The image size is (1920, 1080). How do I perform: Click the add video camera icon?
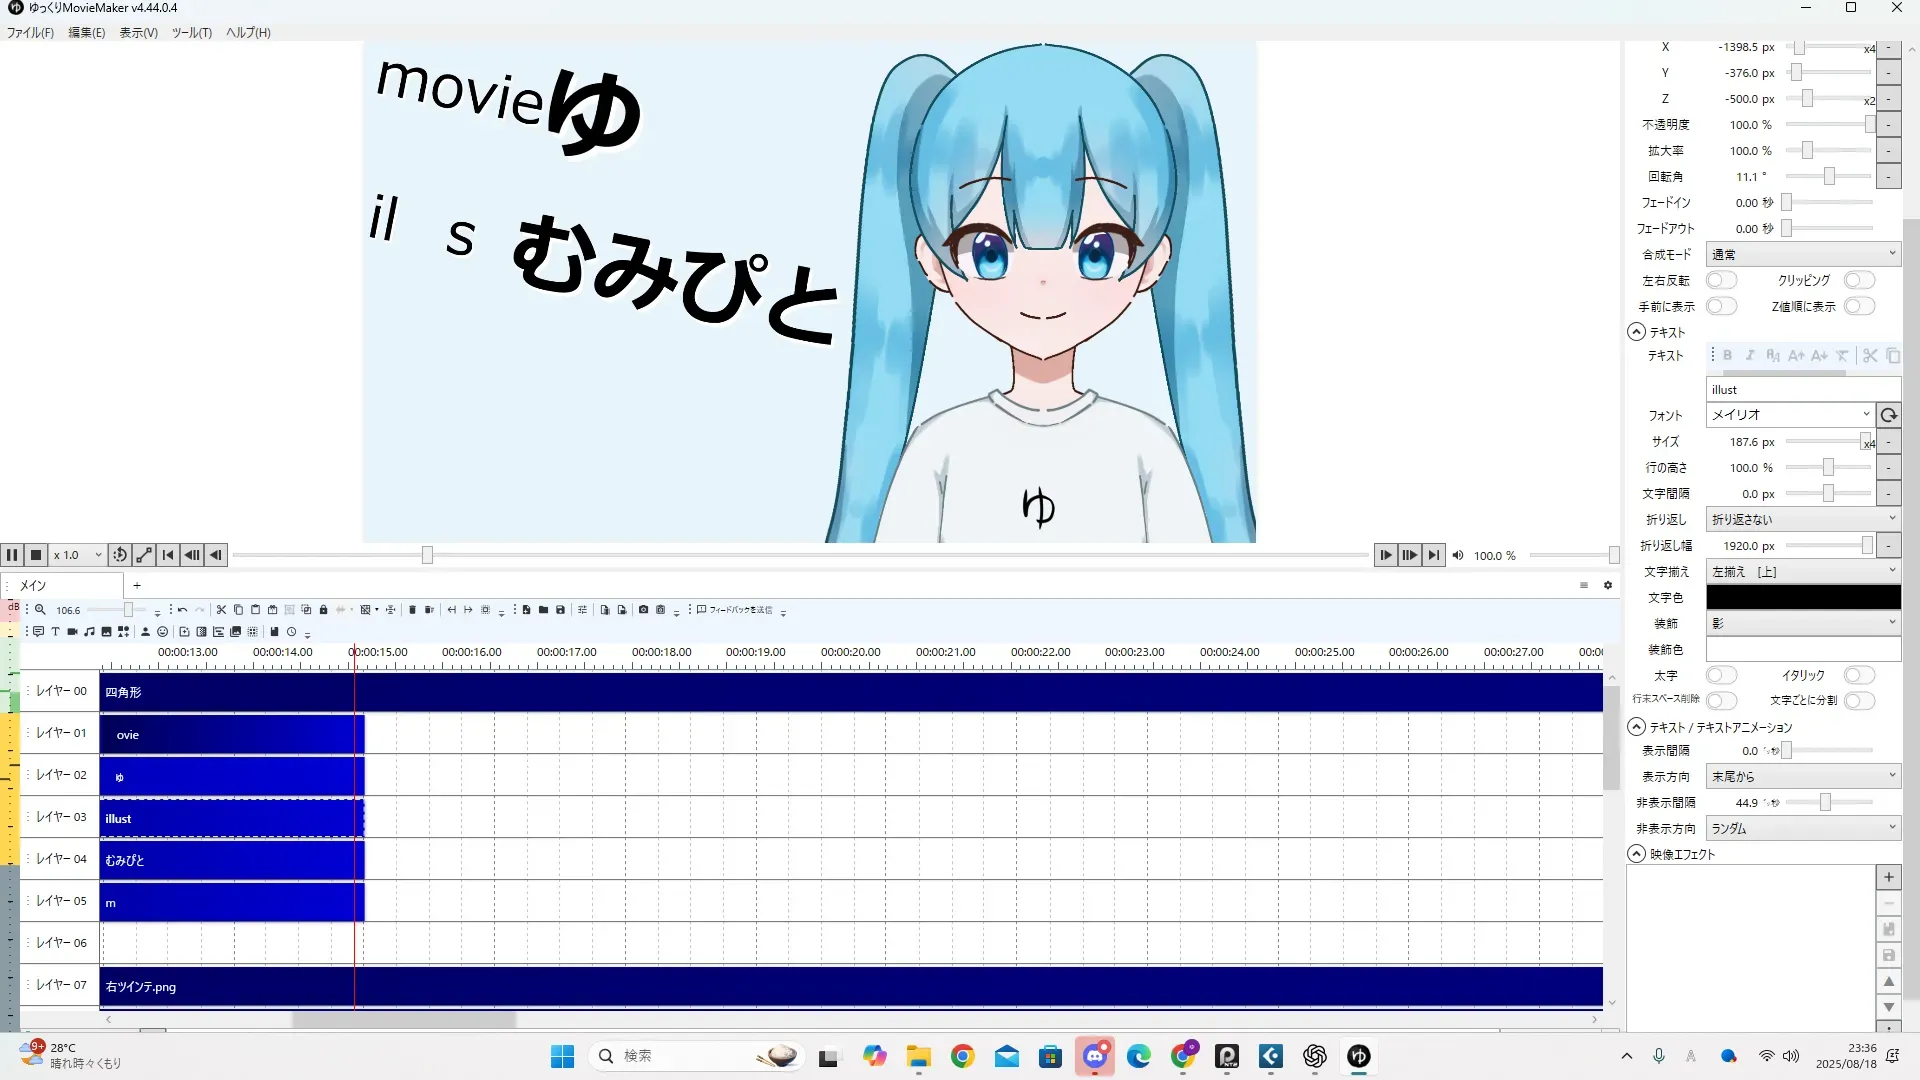73,632
